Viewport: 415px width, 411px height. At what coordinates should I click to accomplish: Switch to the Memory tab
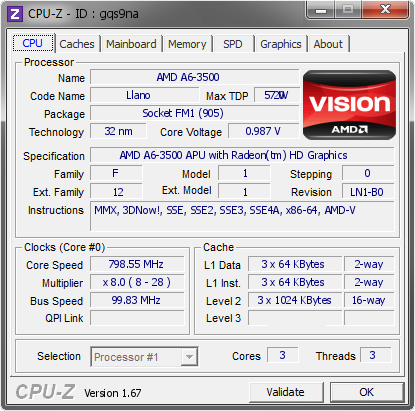click(x=187, y=44)
